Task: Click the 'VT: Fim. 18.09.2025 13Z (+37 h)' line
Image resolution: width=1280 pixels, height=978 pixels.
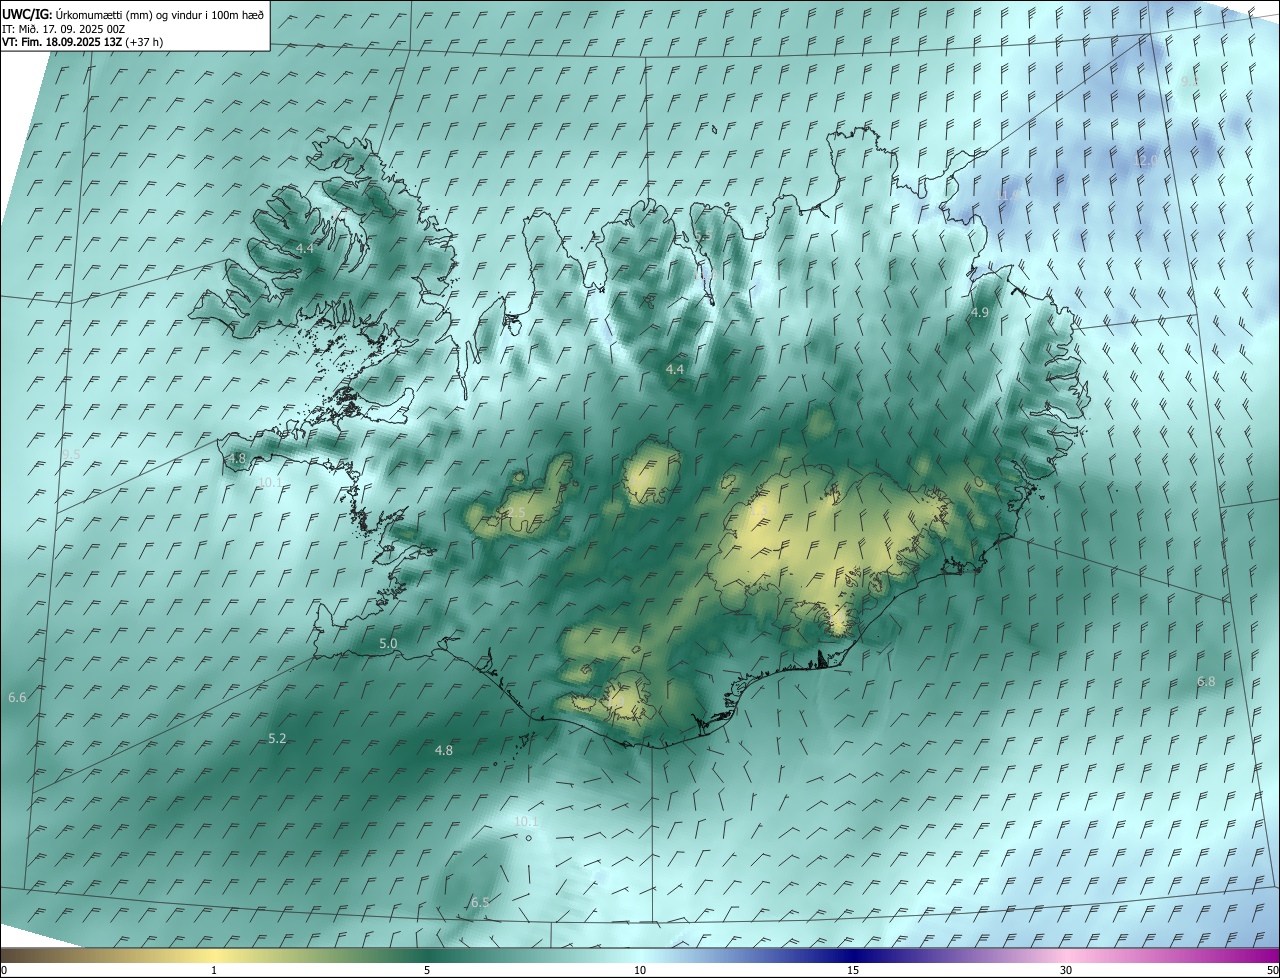Action: 82,42
